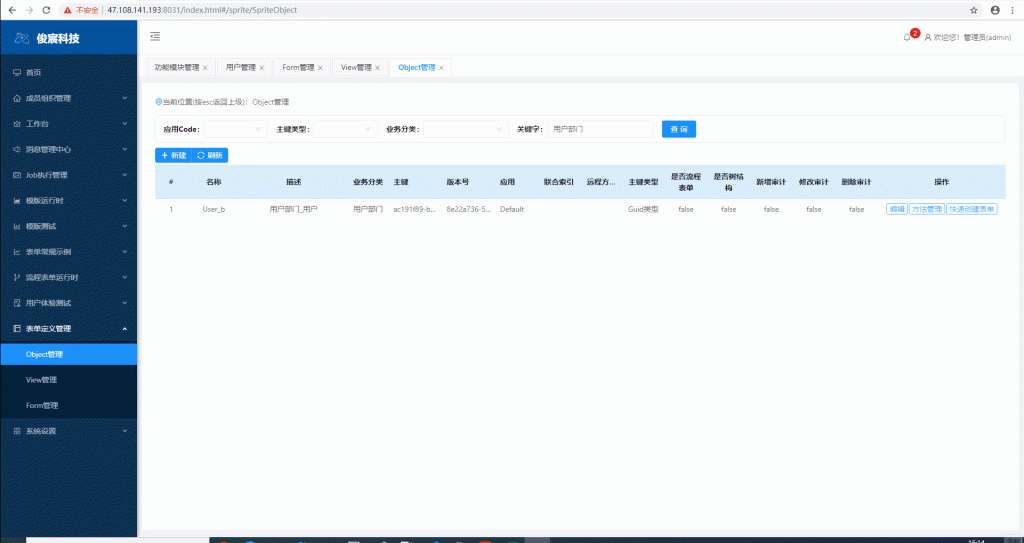Click the Chrome profile account icon
Screen dimensions: 1024x543
(x=995, y=9)
